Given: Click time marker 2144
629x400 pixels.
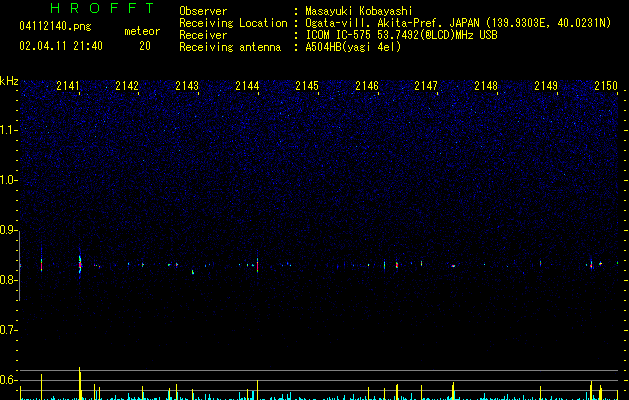Looking at the screenshot, I should click(x=247, y=86).
